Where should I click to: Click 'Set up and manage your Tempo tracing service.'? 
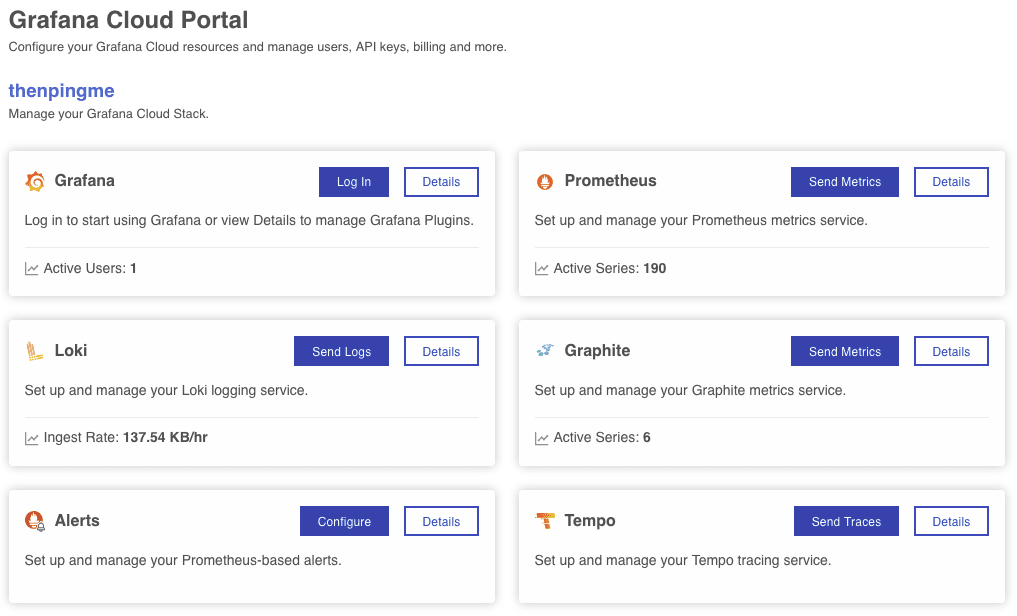(683, 560)
